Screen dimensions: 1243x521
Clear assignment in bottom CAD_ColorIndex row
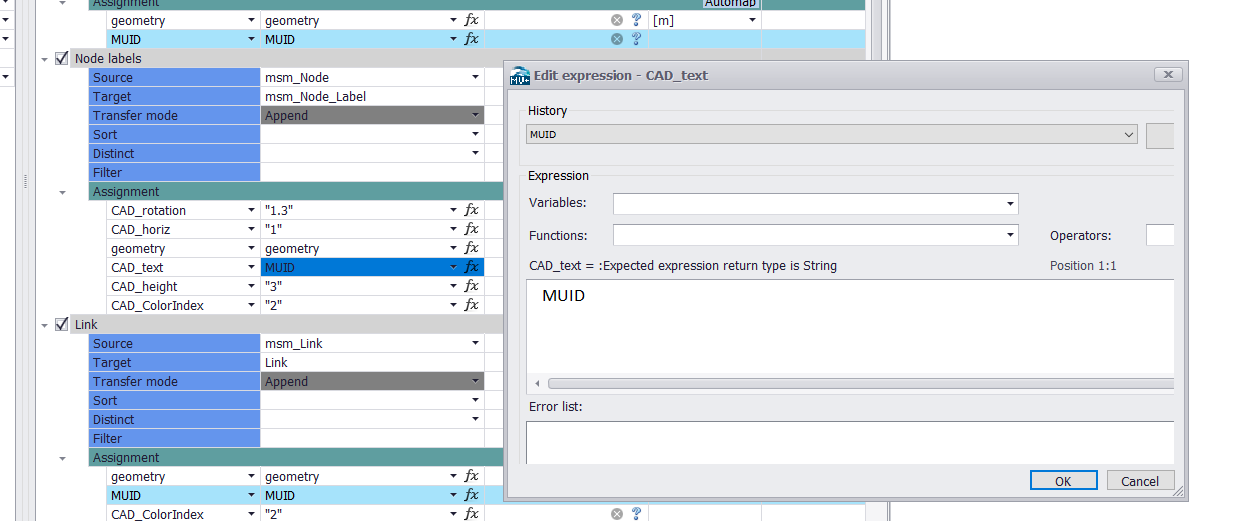[x=617, y=514]
